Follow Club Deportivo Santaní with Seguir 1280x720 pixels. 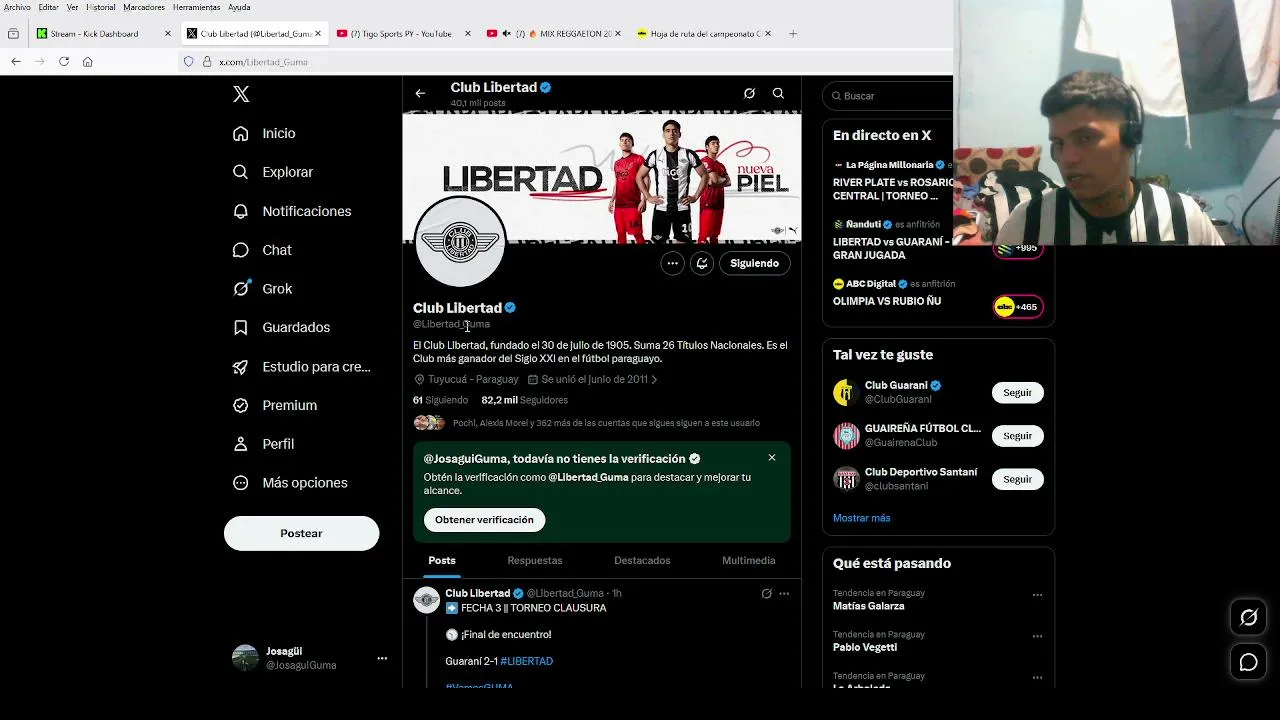(x=1017, y=479)
